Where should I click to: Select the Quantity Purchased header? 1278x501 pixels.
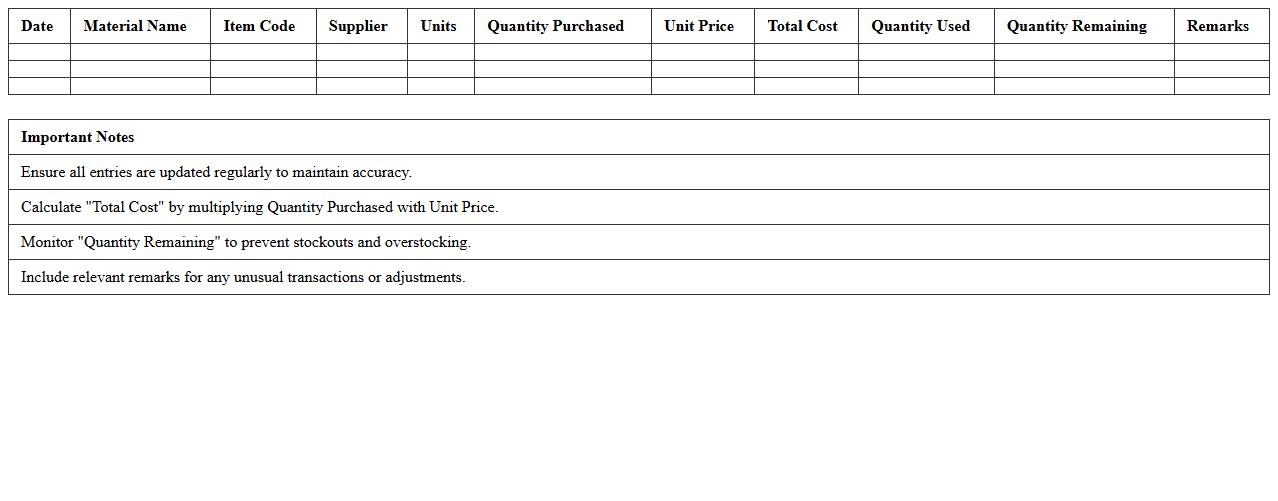(555, 26)
